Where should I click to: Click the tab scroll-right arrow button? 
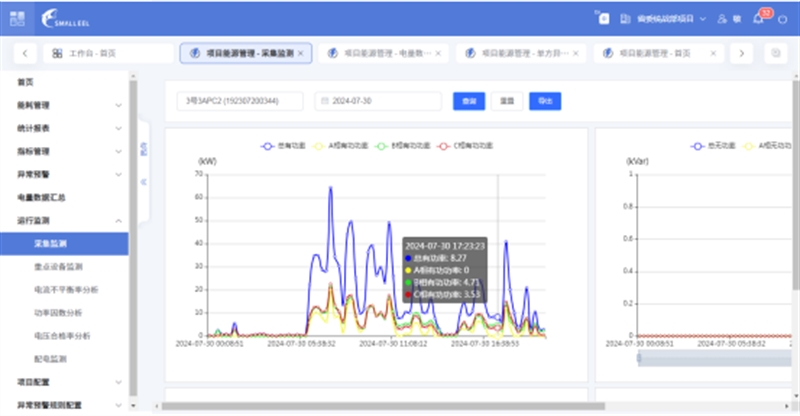click(740, 53)
